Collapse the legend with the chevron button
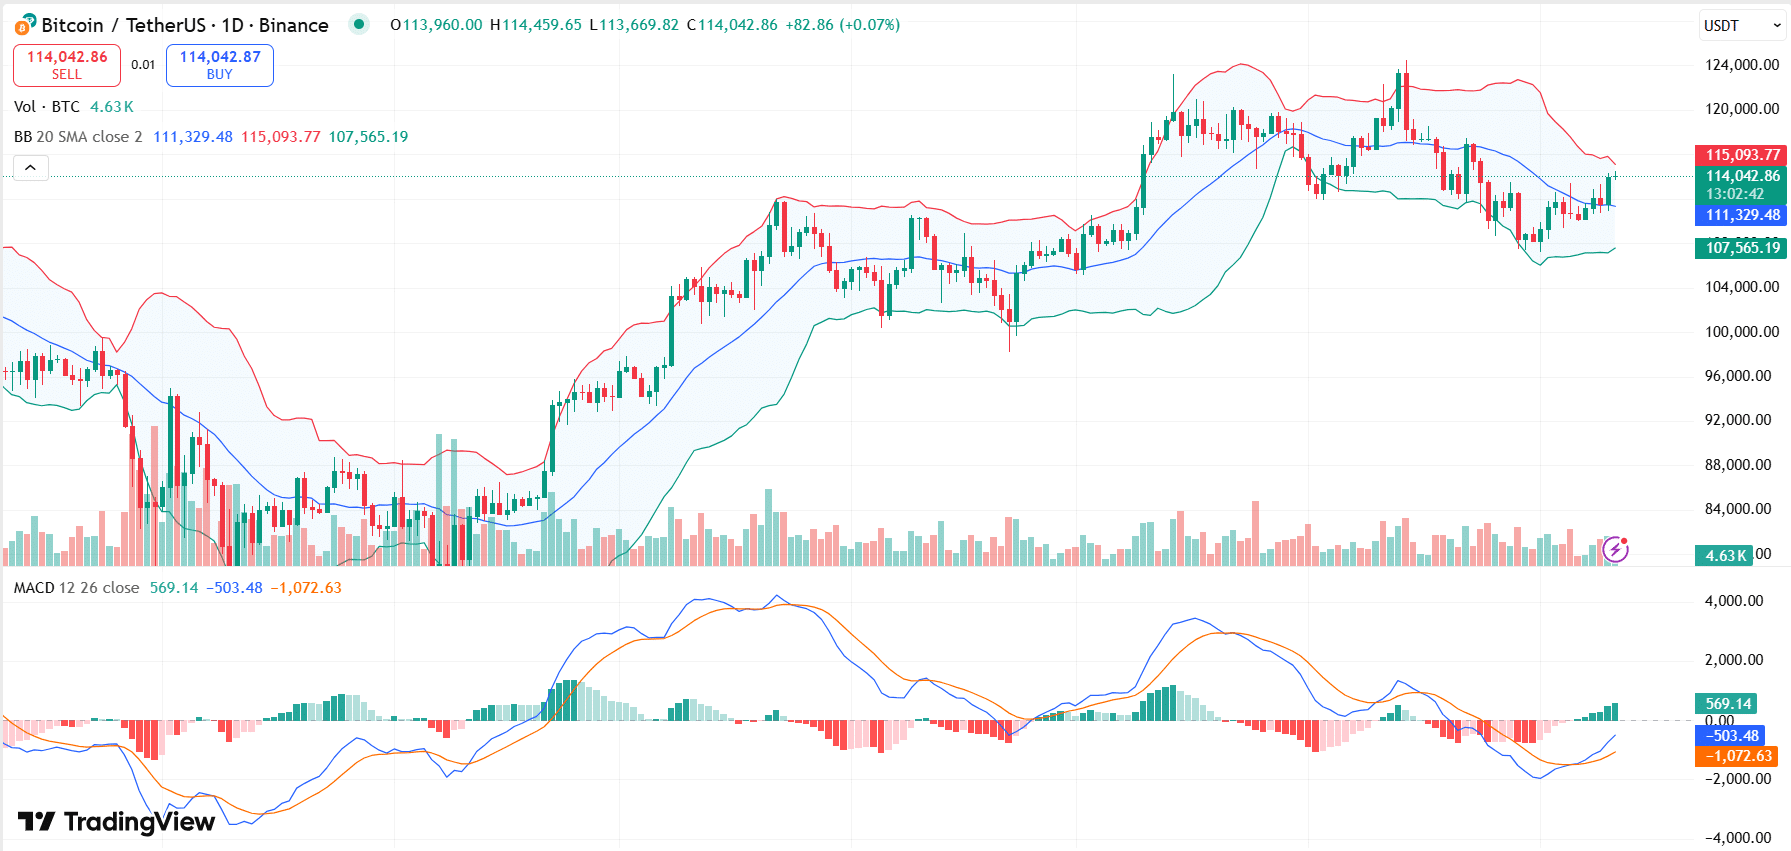 [30, 168]
